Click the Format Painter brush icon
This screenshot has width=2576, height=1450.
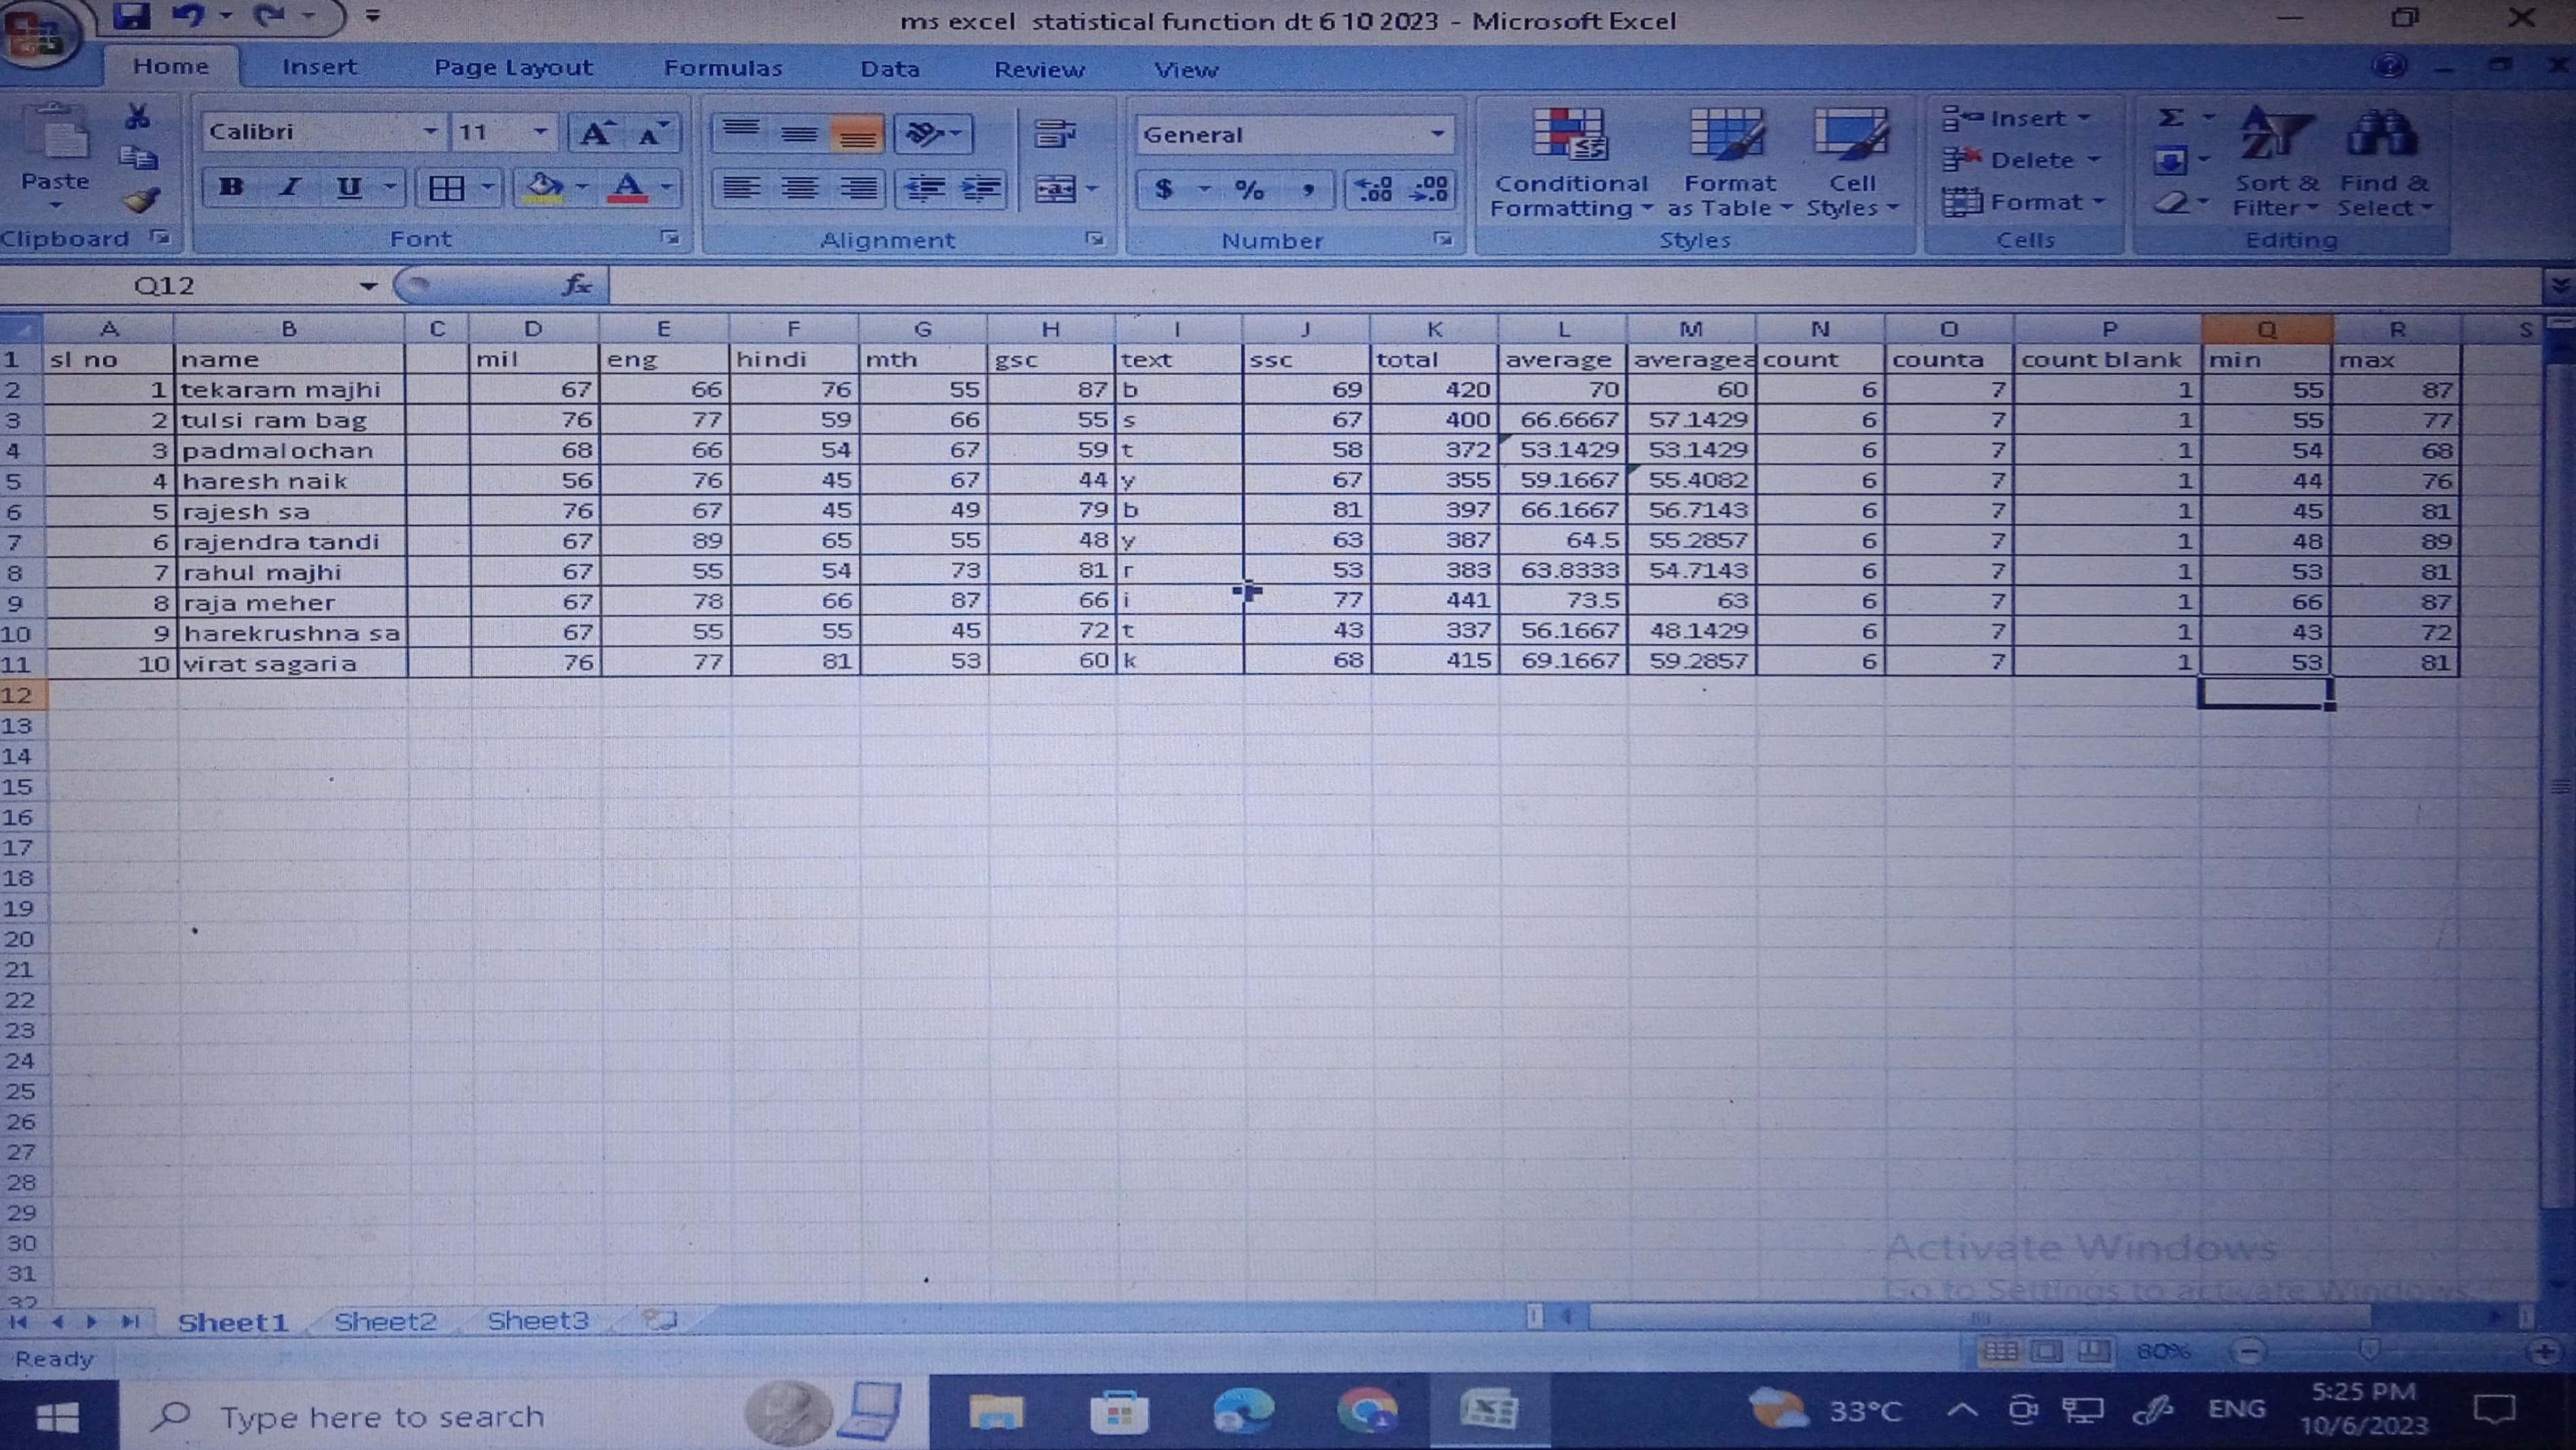(x=142, y=201)
